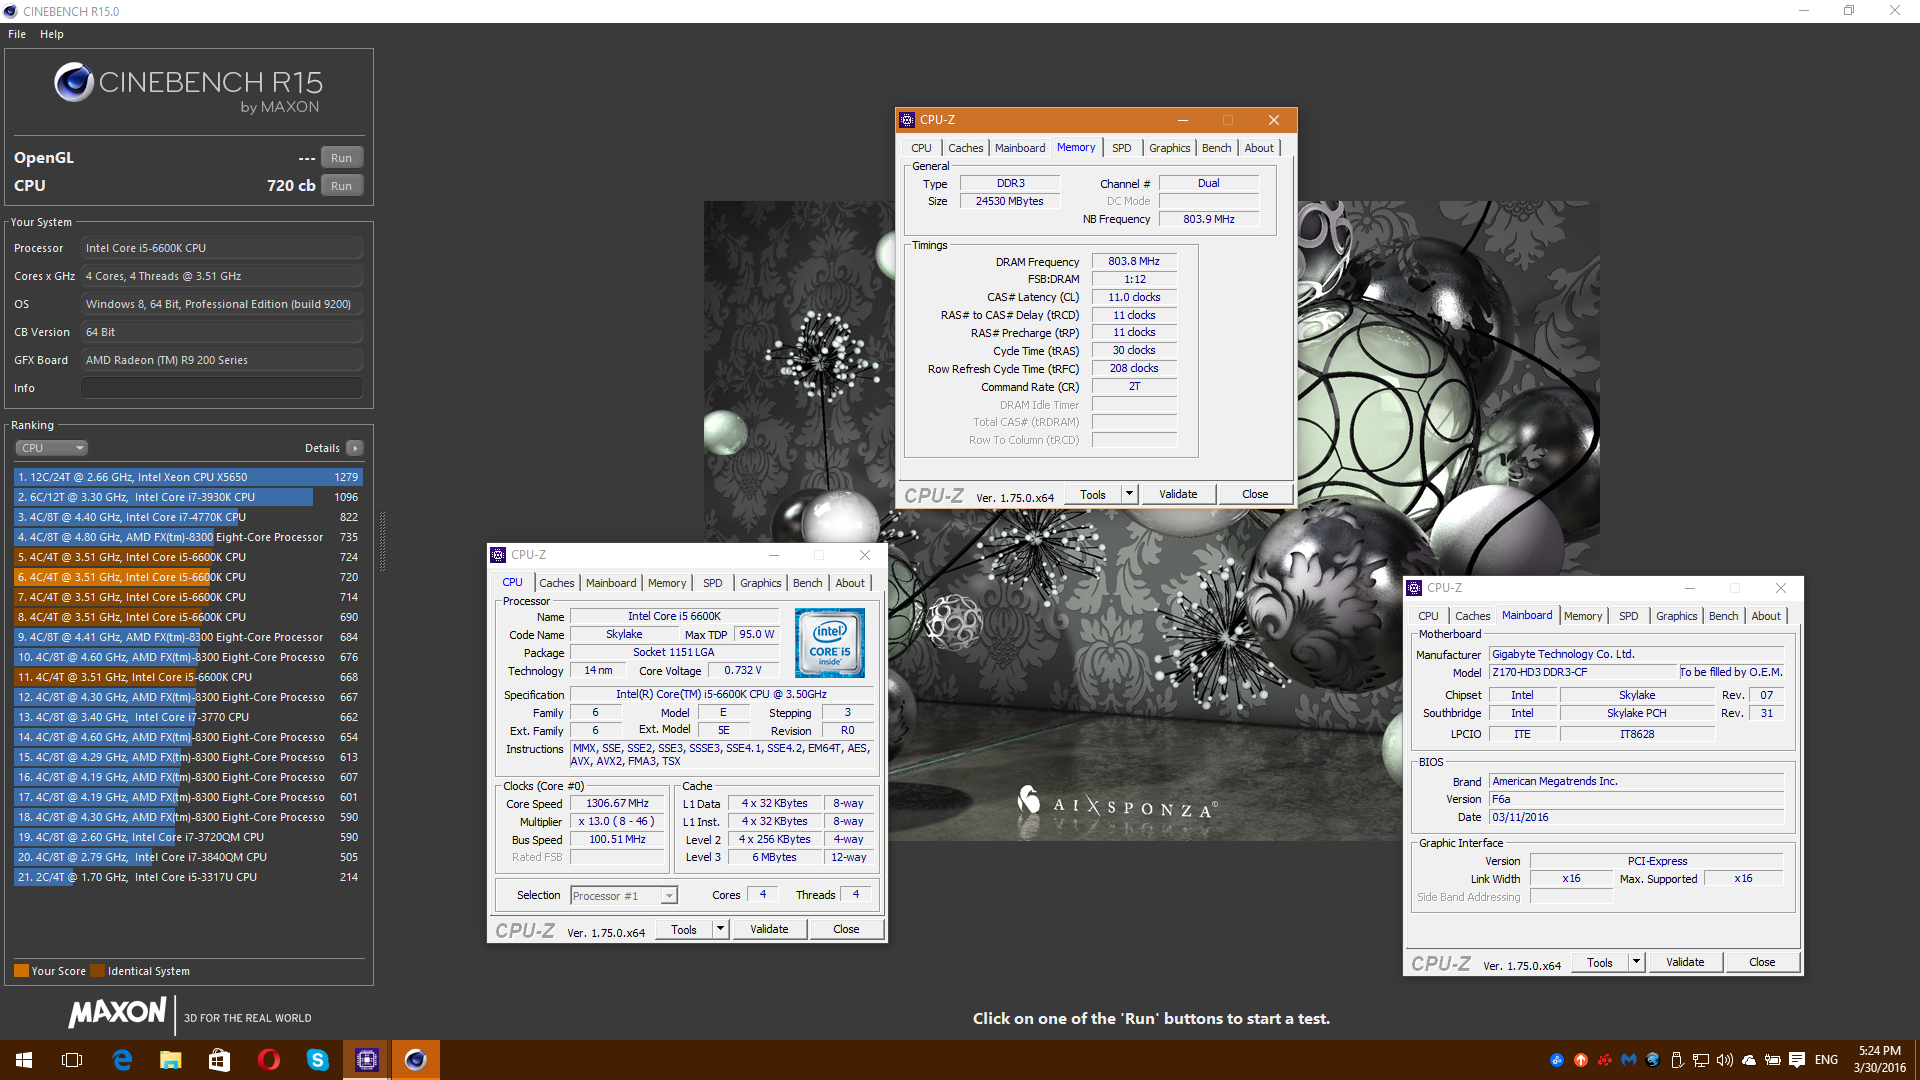Screen dimensions: 1920x1080
Task: Open OneDrive cloud icon in system tray
Action: [x=1749, y=1060]
